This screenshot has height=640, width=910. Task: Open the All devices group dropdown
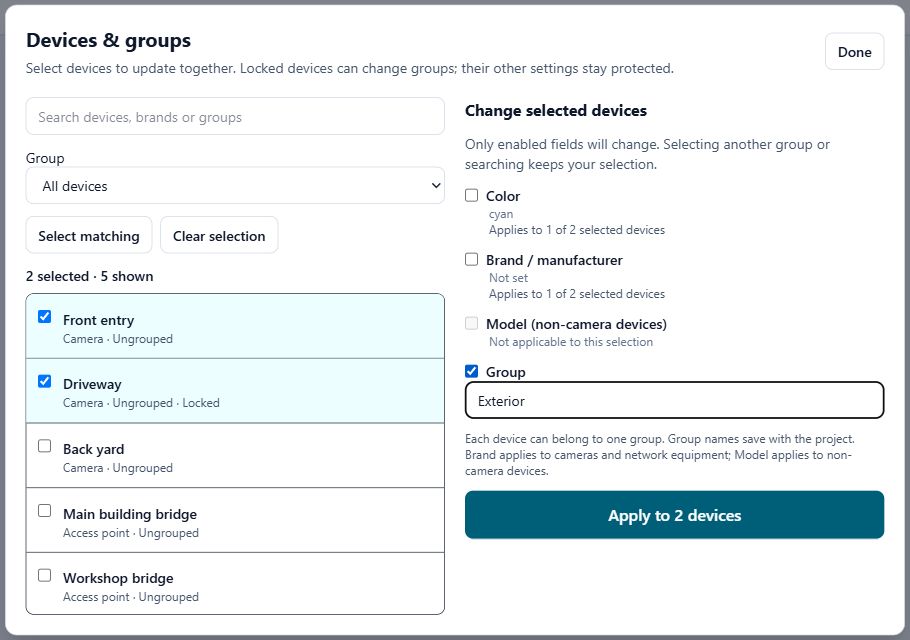(x=235, y=186)
